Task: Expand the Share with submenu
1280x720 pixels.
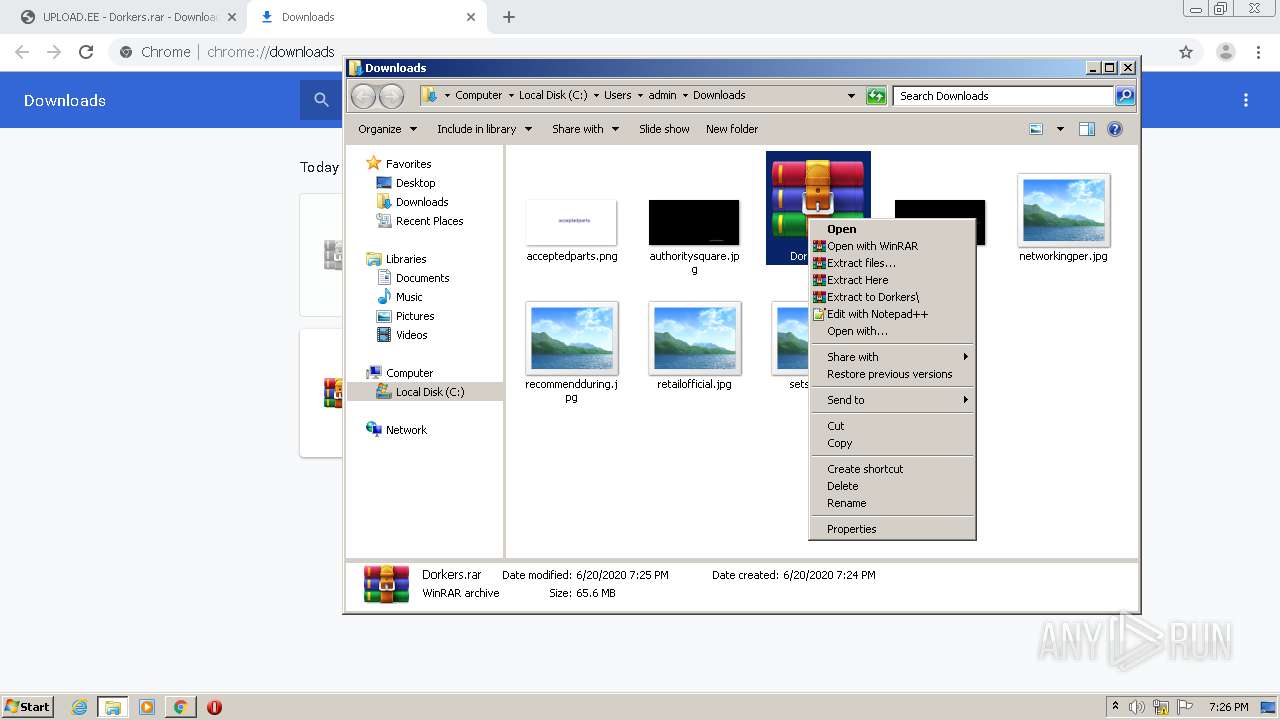Action: point(892,357)
